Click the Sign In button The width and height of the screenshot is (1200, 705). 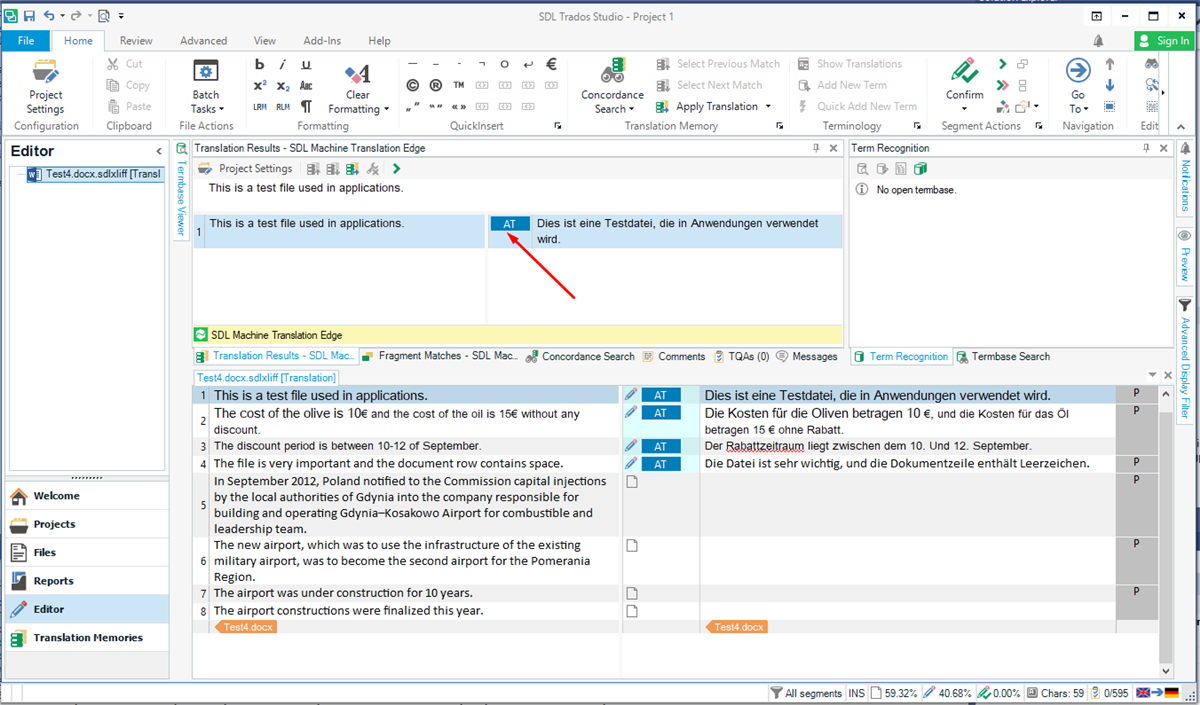tap(1164, 41)
